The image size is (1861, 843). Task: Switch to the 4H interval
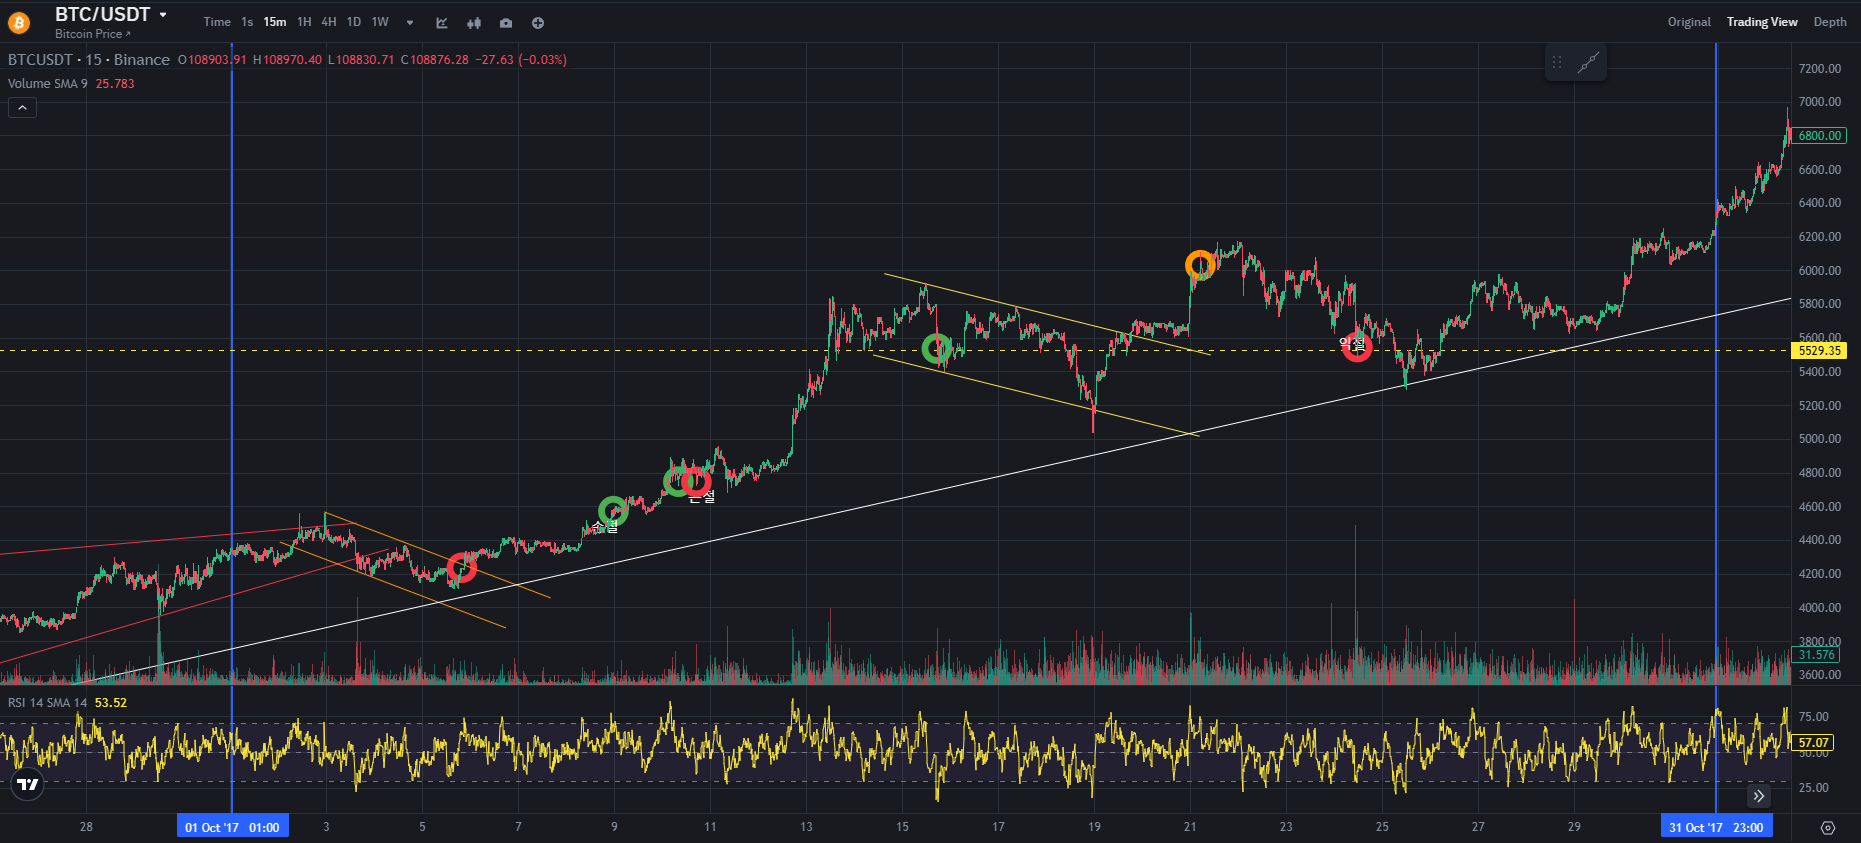(329, 22)
